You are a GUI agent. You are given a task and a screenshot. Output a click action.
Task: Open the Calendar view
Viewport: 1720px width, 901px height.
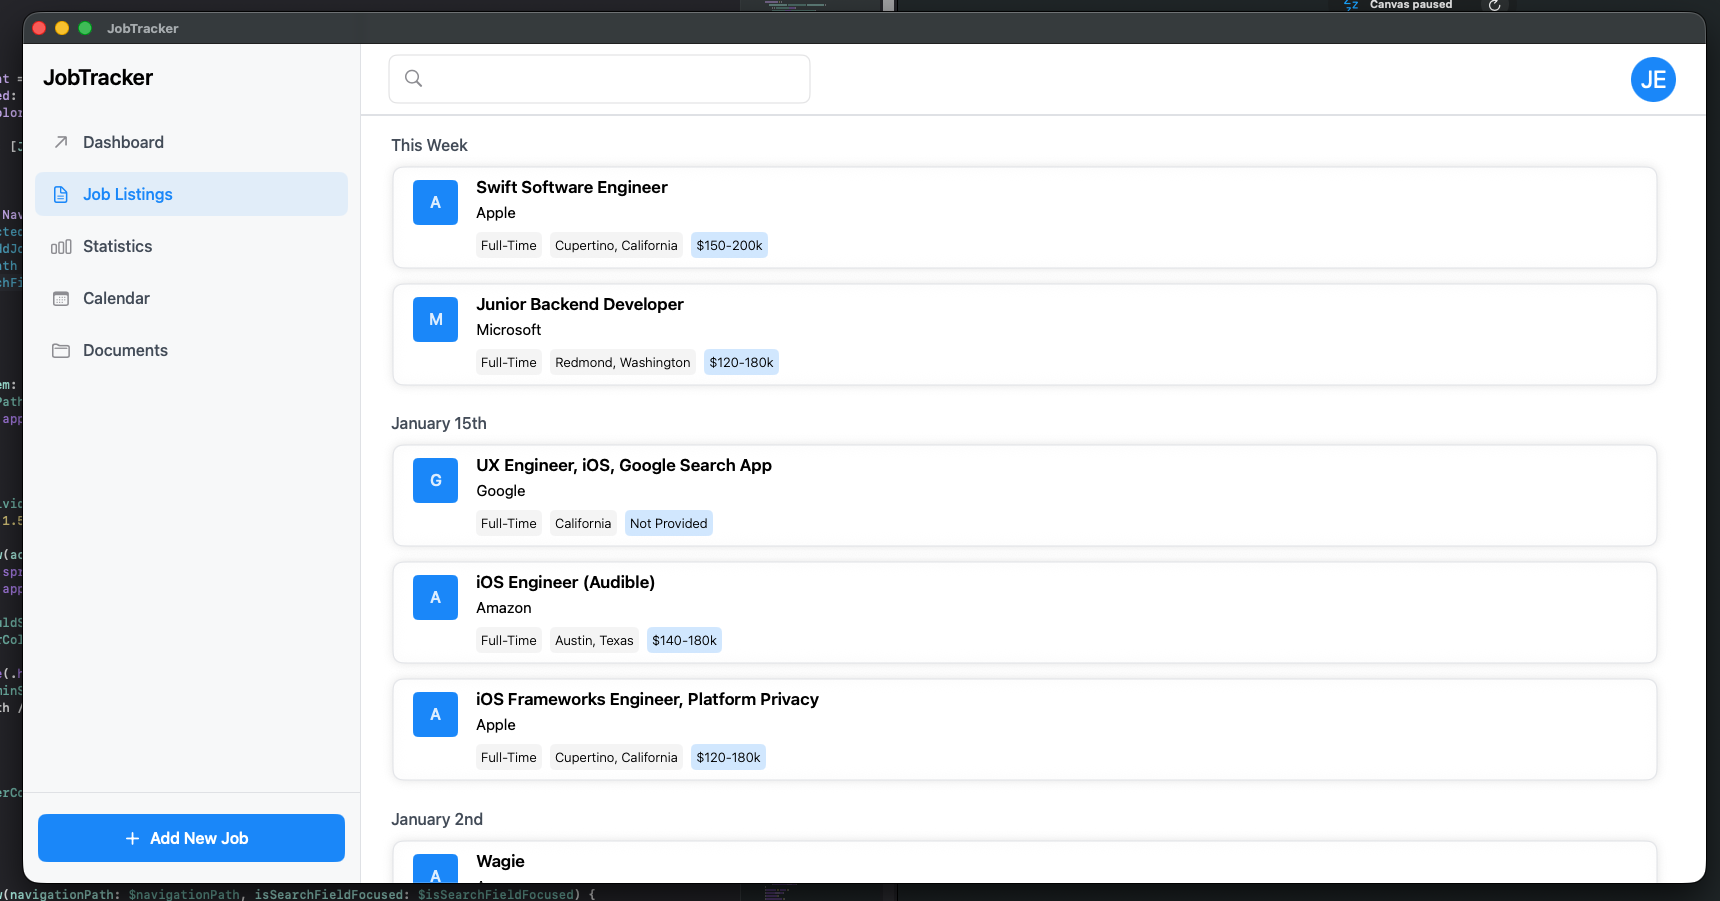tap(191, 298)
